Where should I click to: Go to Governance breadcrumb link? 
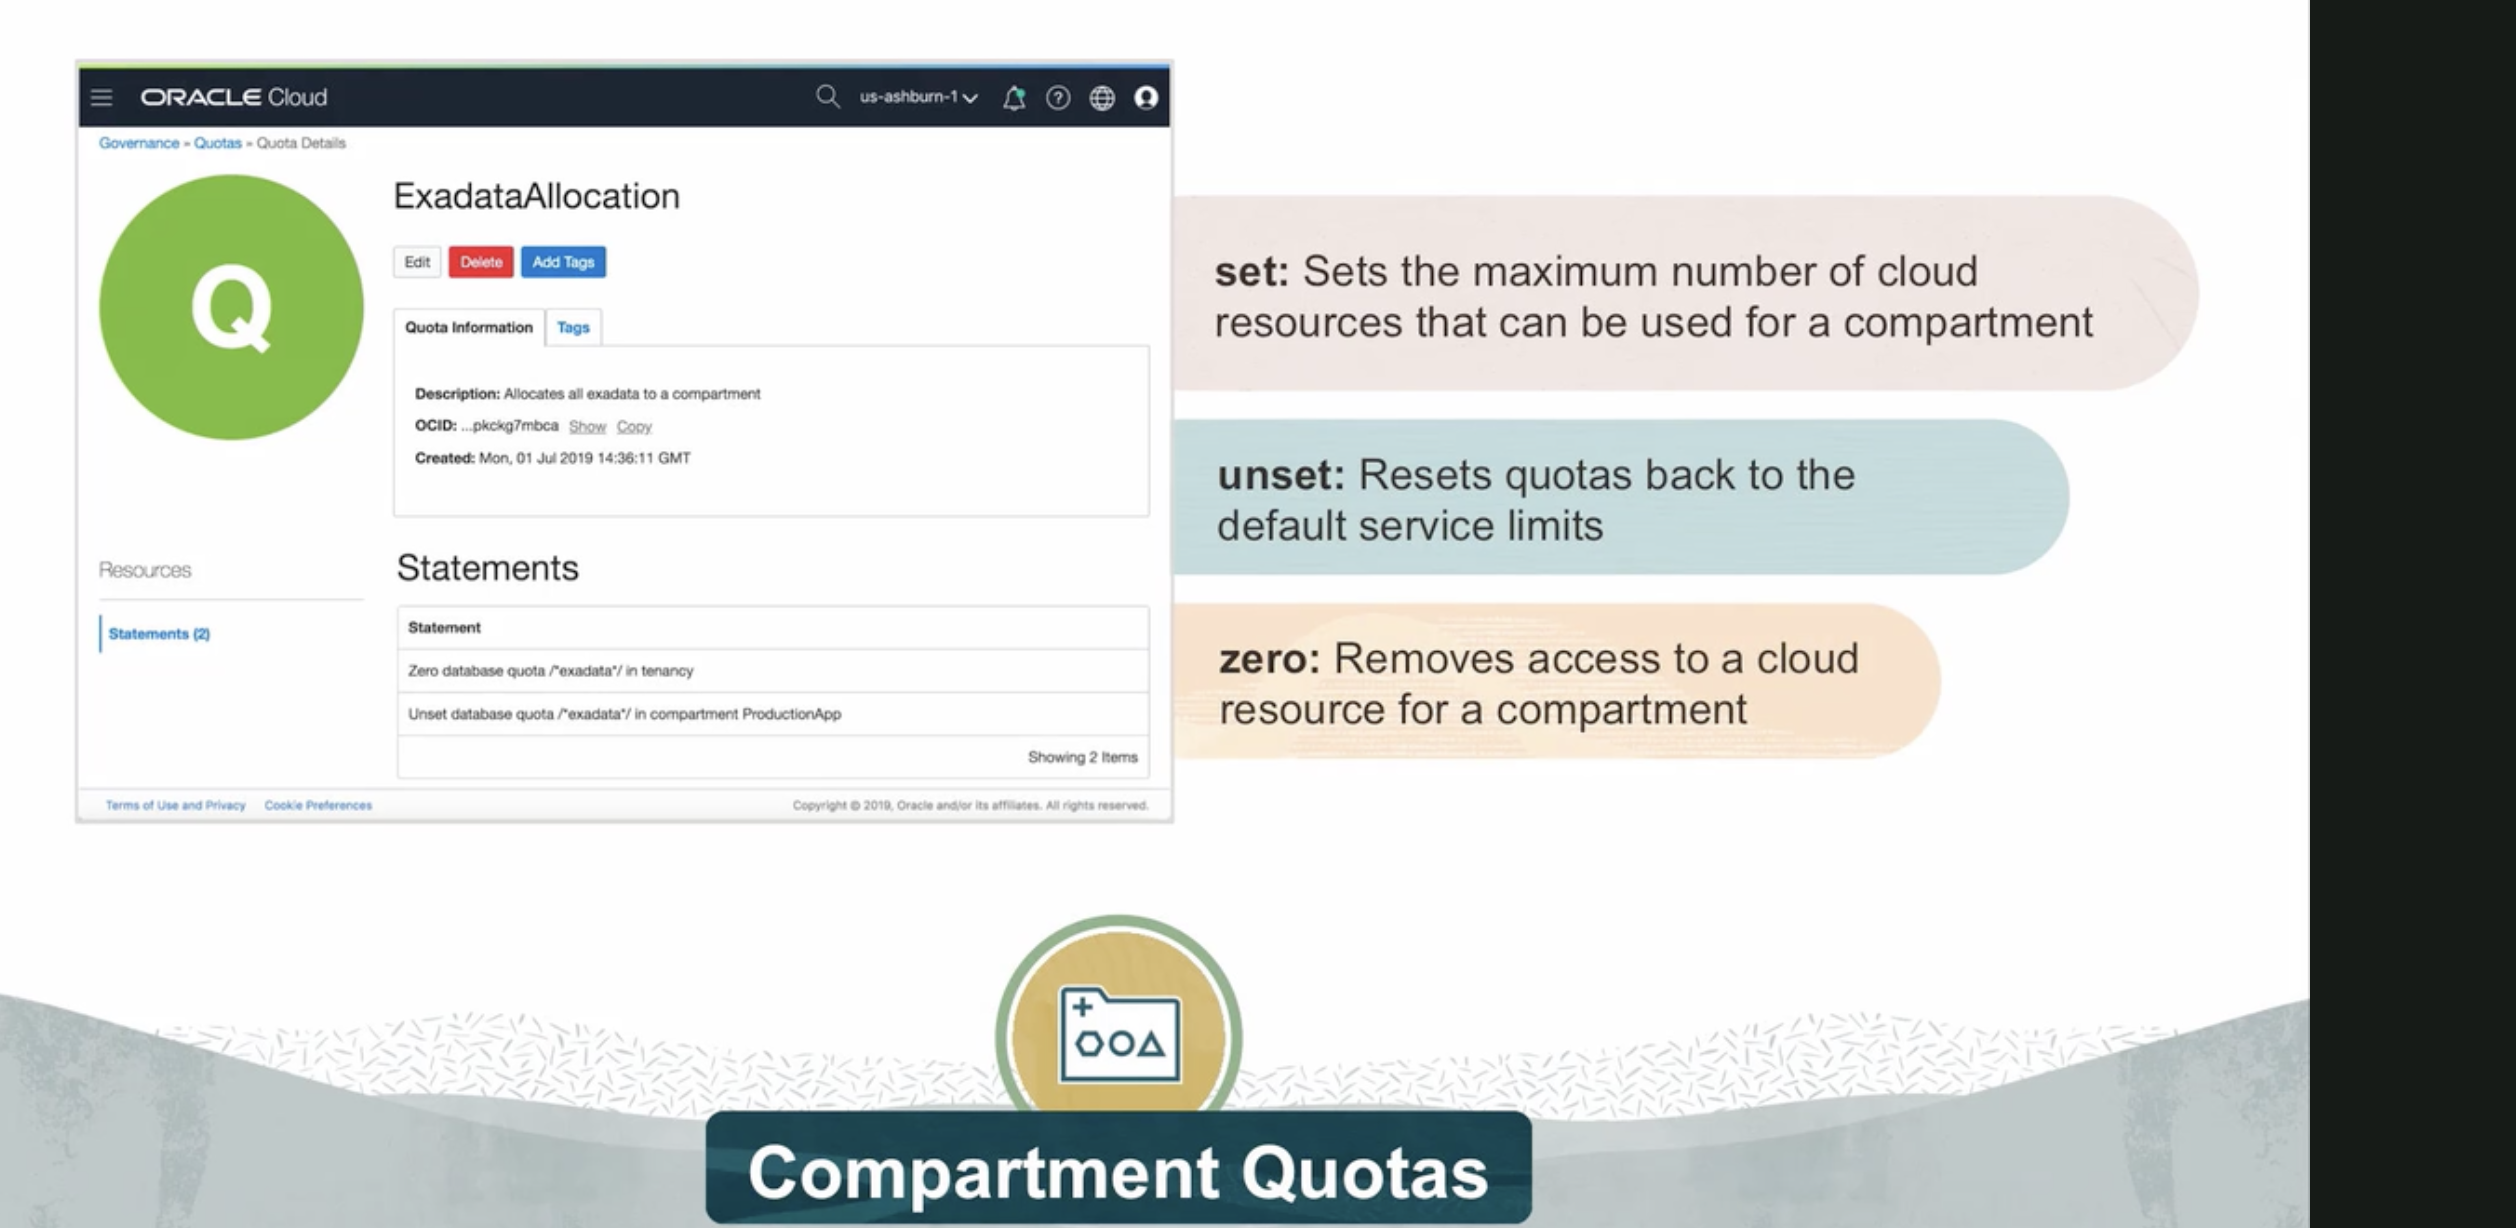[x=139, y=143]
